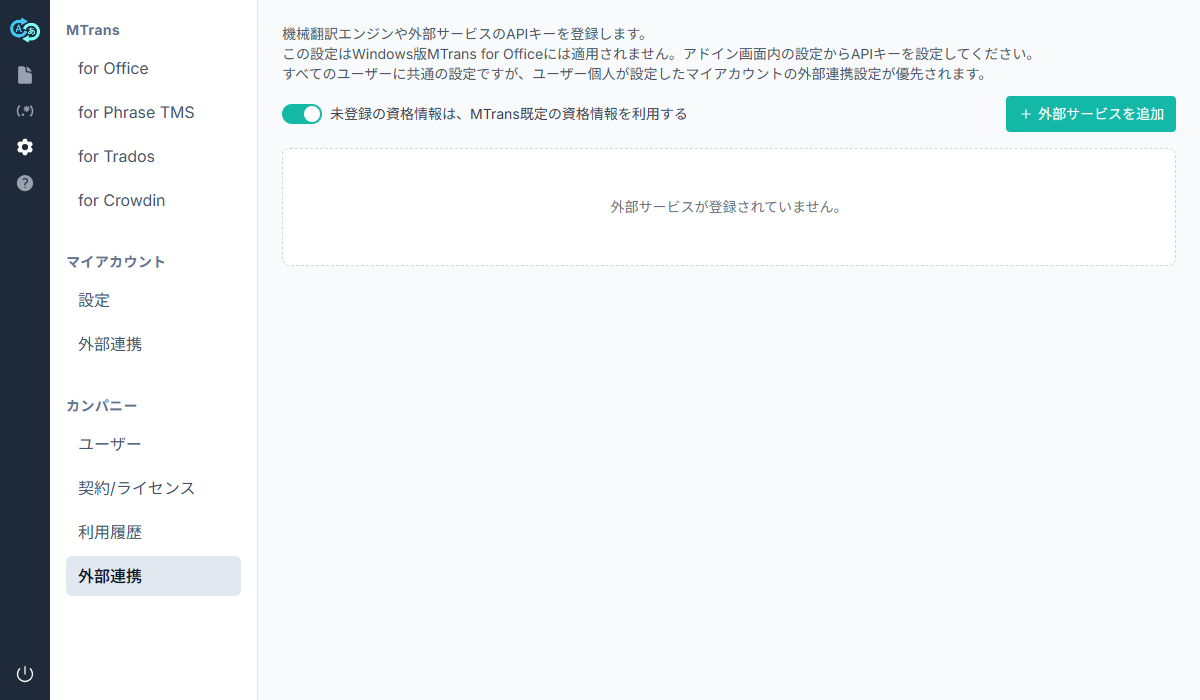This screenshot has width=1200, height=700.
Task: Click the マイアカウント section heading
Action: [116, 262]
